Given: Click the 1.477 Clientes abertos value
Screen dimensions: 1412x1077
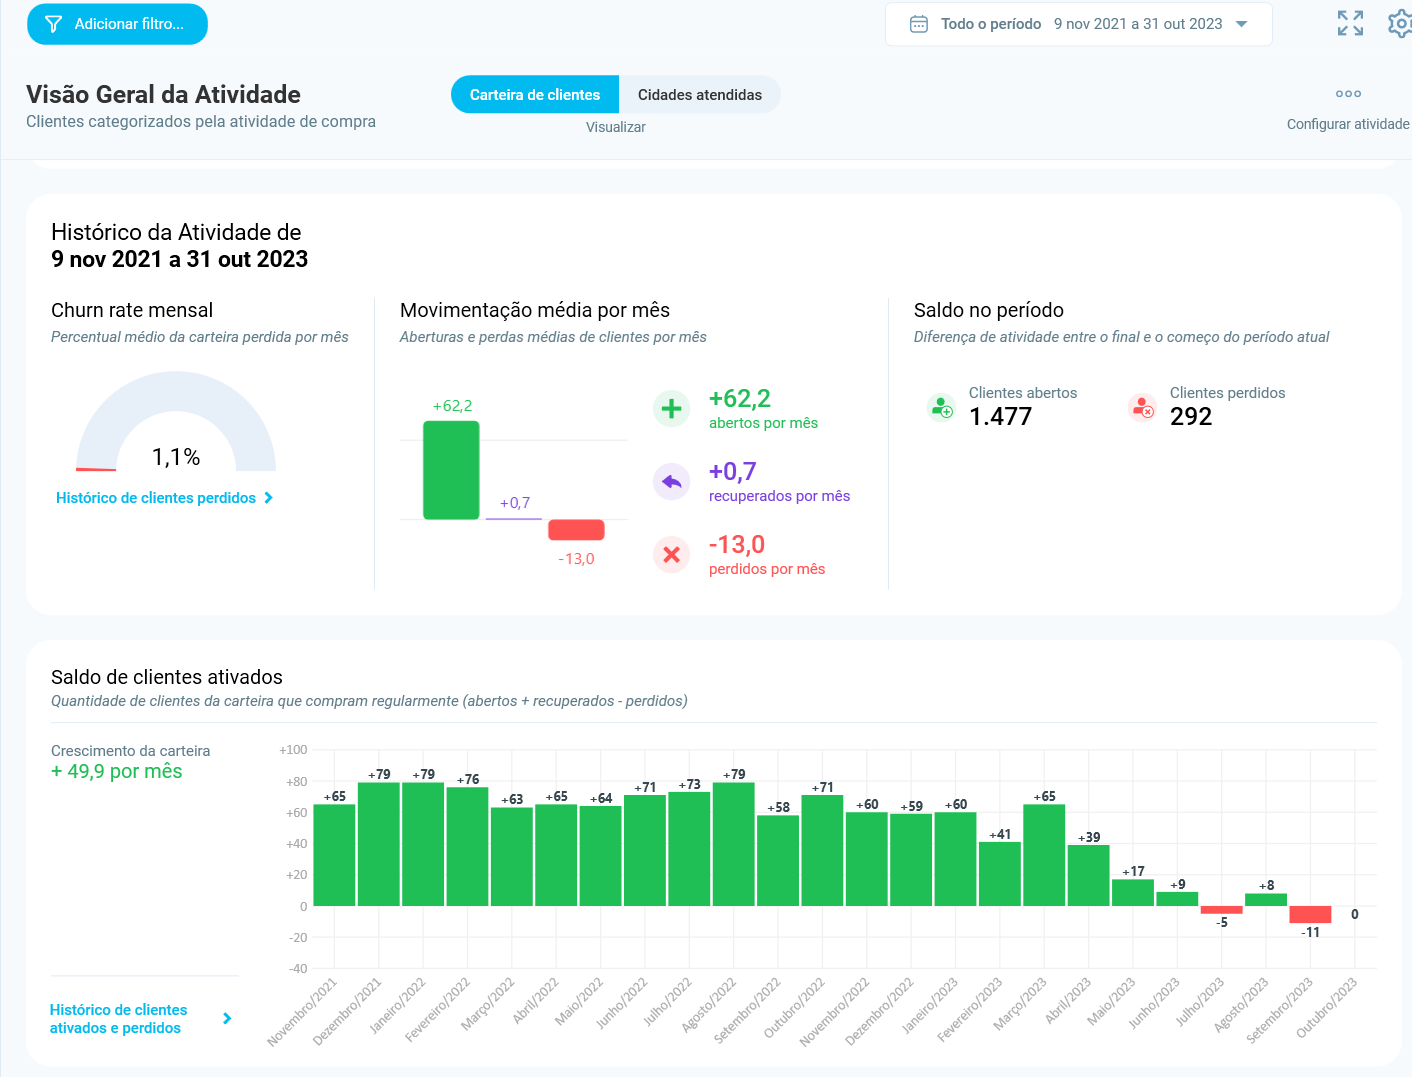Looking at the screenshot, I should pyautogui.click(x=1000, y=417).
